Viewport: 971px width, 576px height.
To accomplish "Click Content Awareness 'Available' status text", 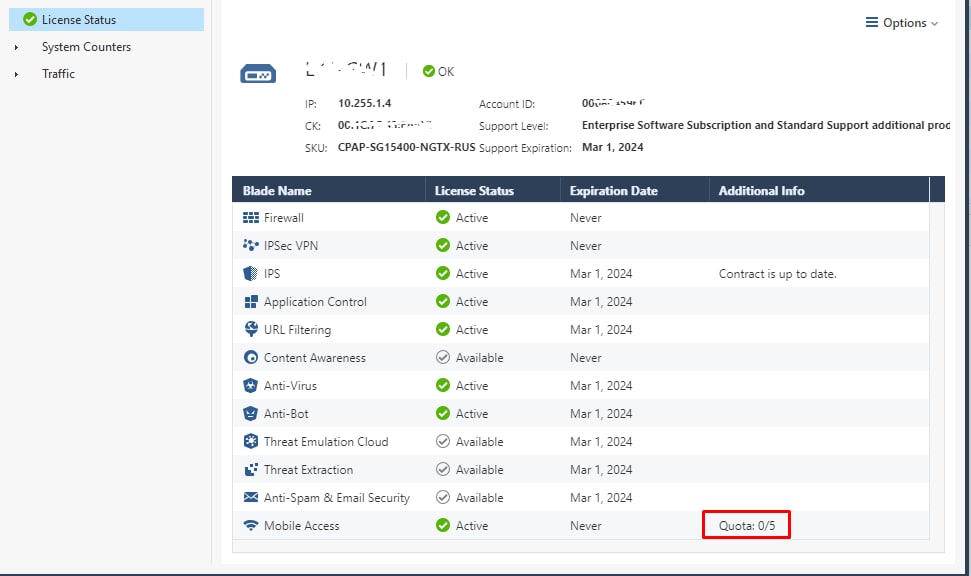I will tap(479, 358).
